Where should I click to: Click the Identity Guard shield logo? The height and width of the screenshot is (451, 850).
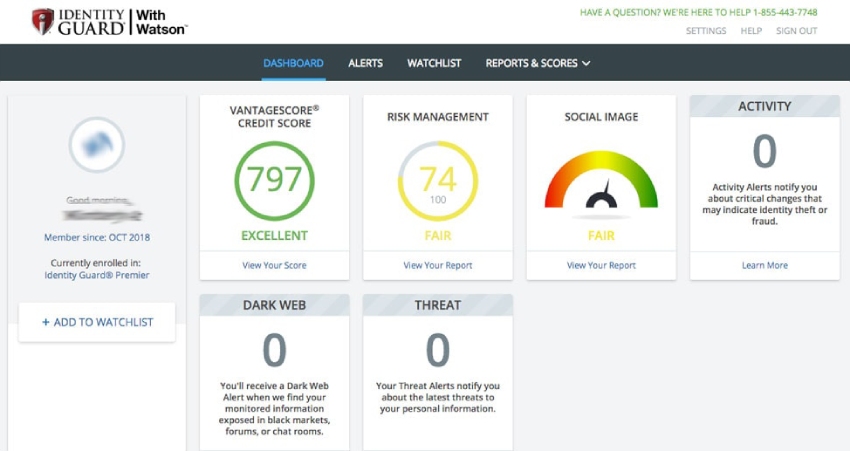(43, 22)
